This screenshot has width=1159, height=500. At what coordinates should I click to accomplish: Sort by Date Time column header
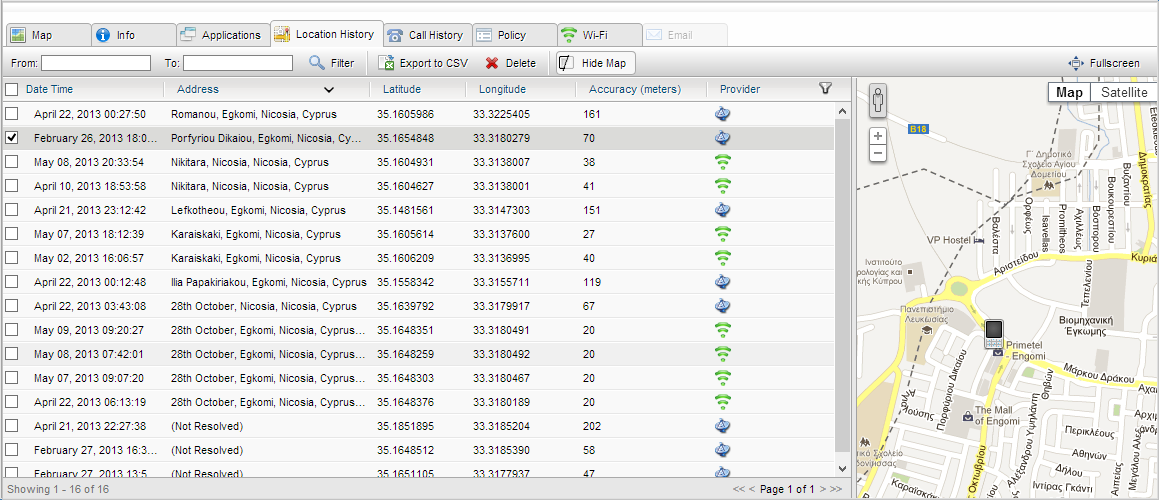50,89
